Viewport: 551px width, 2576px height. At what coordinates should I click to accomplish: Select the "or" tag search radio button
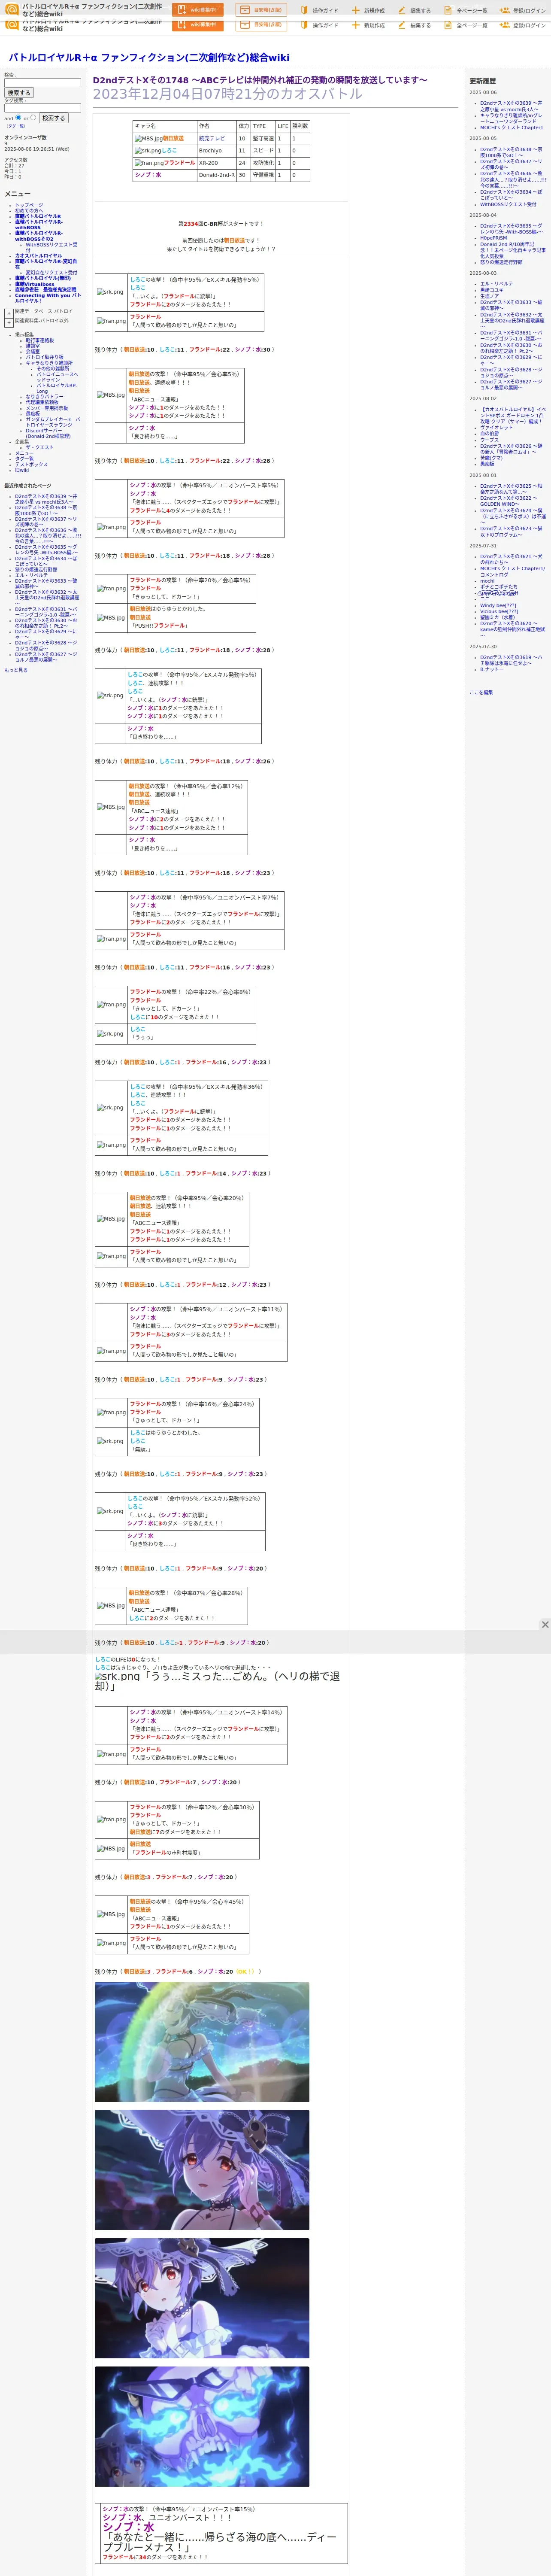[33, 117]
